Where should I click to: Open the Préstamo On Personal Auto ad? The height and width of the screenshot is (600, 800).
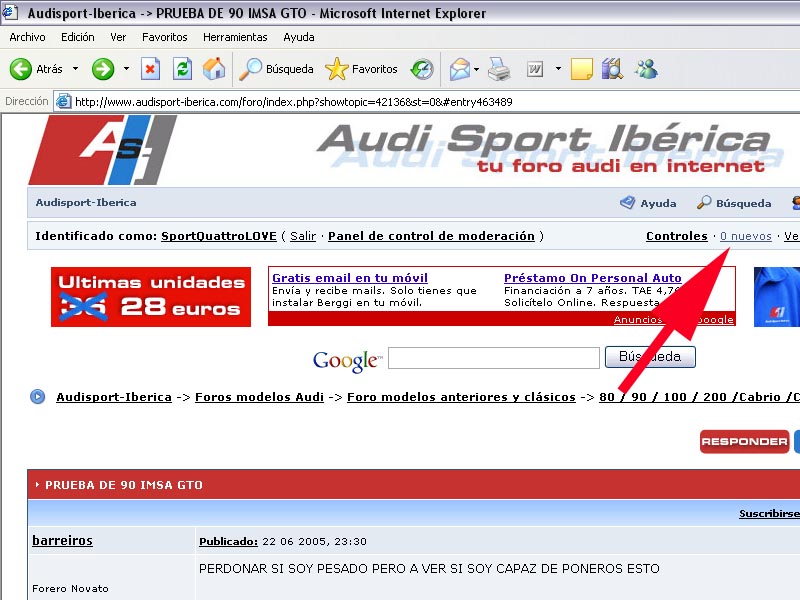(x=592, y=278)
